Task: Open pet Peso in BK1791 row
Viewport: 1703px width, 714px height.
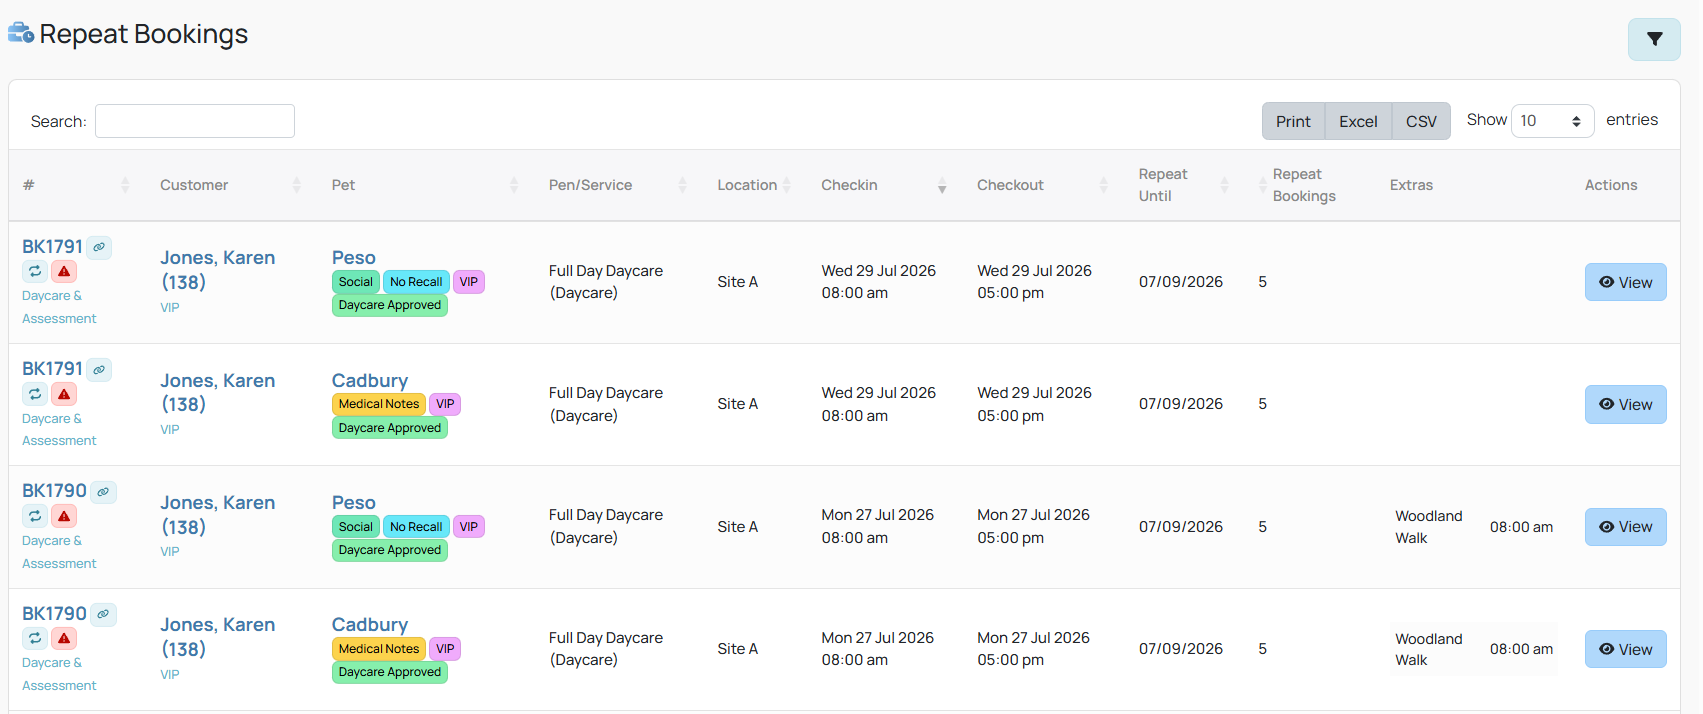Action: click(354, 257)
